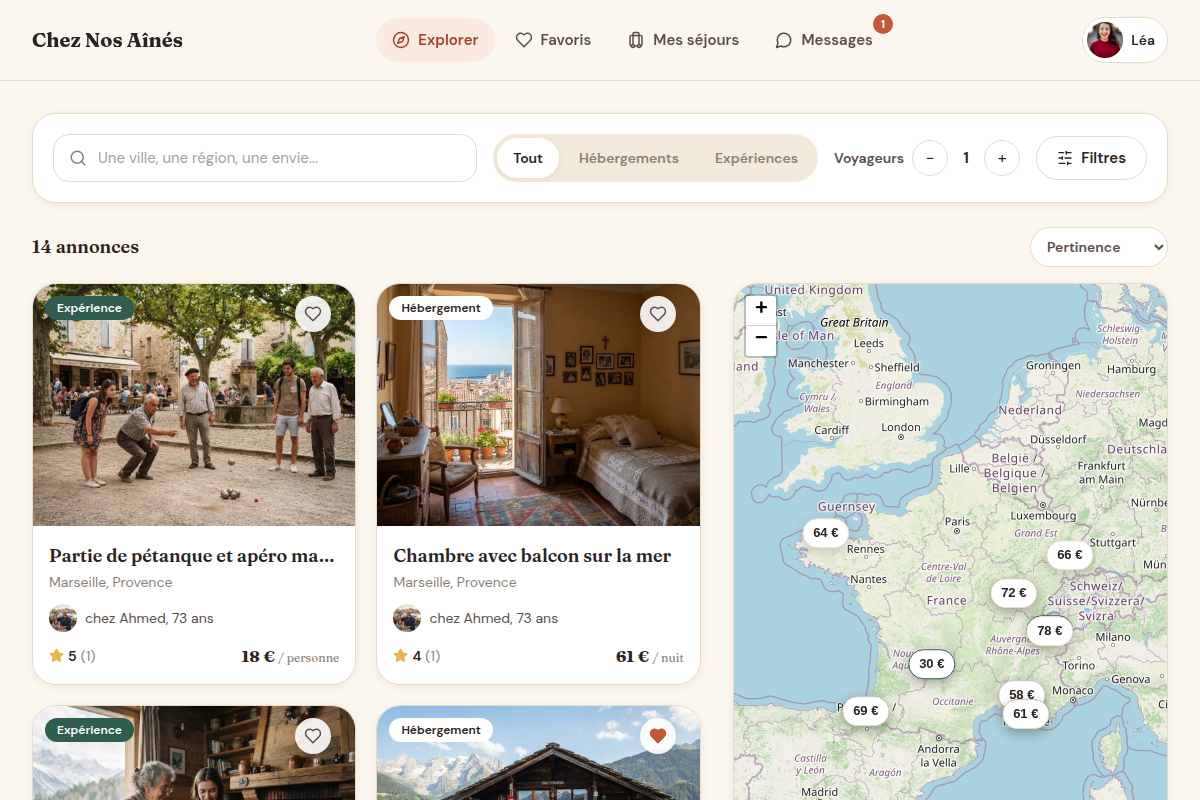Image resolution: width=1200 pixels, height=800 pixels.
Task: Open the Filtres panel
Action: coord(1091,158)
